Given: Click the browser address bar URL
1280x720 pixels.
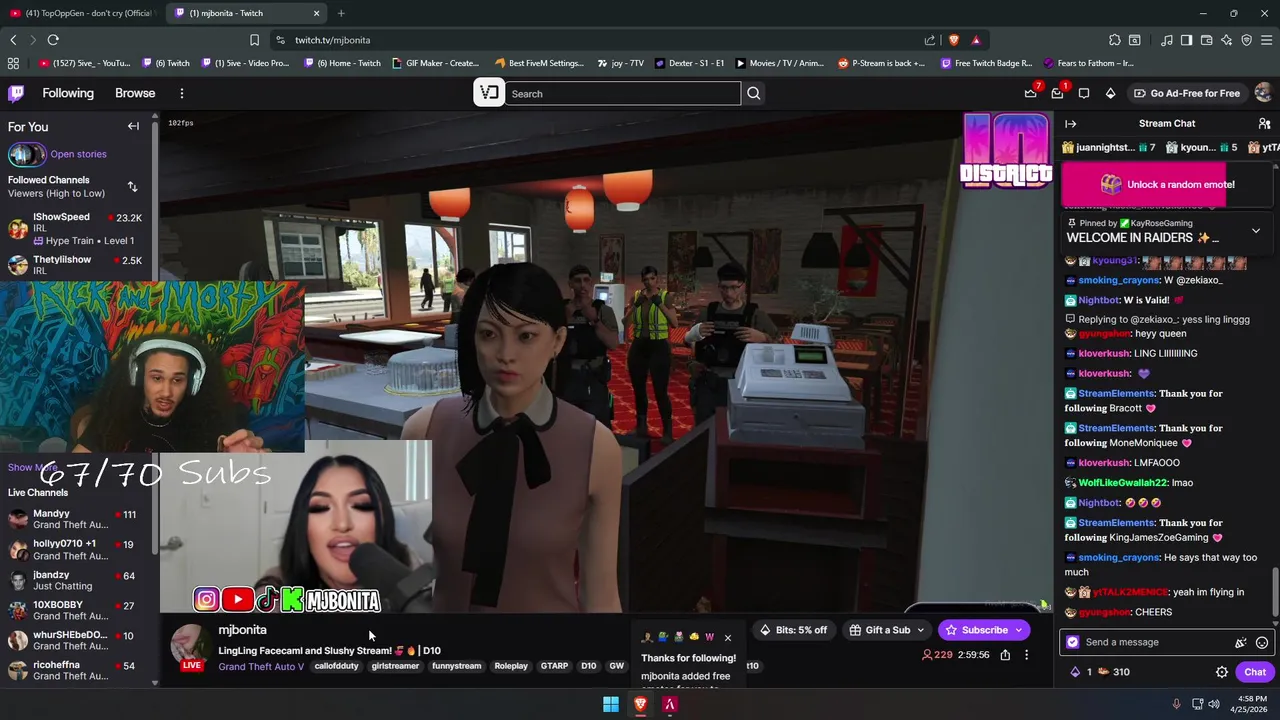Looking at the screenshot, I should point(332,40).
